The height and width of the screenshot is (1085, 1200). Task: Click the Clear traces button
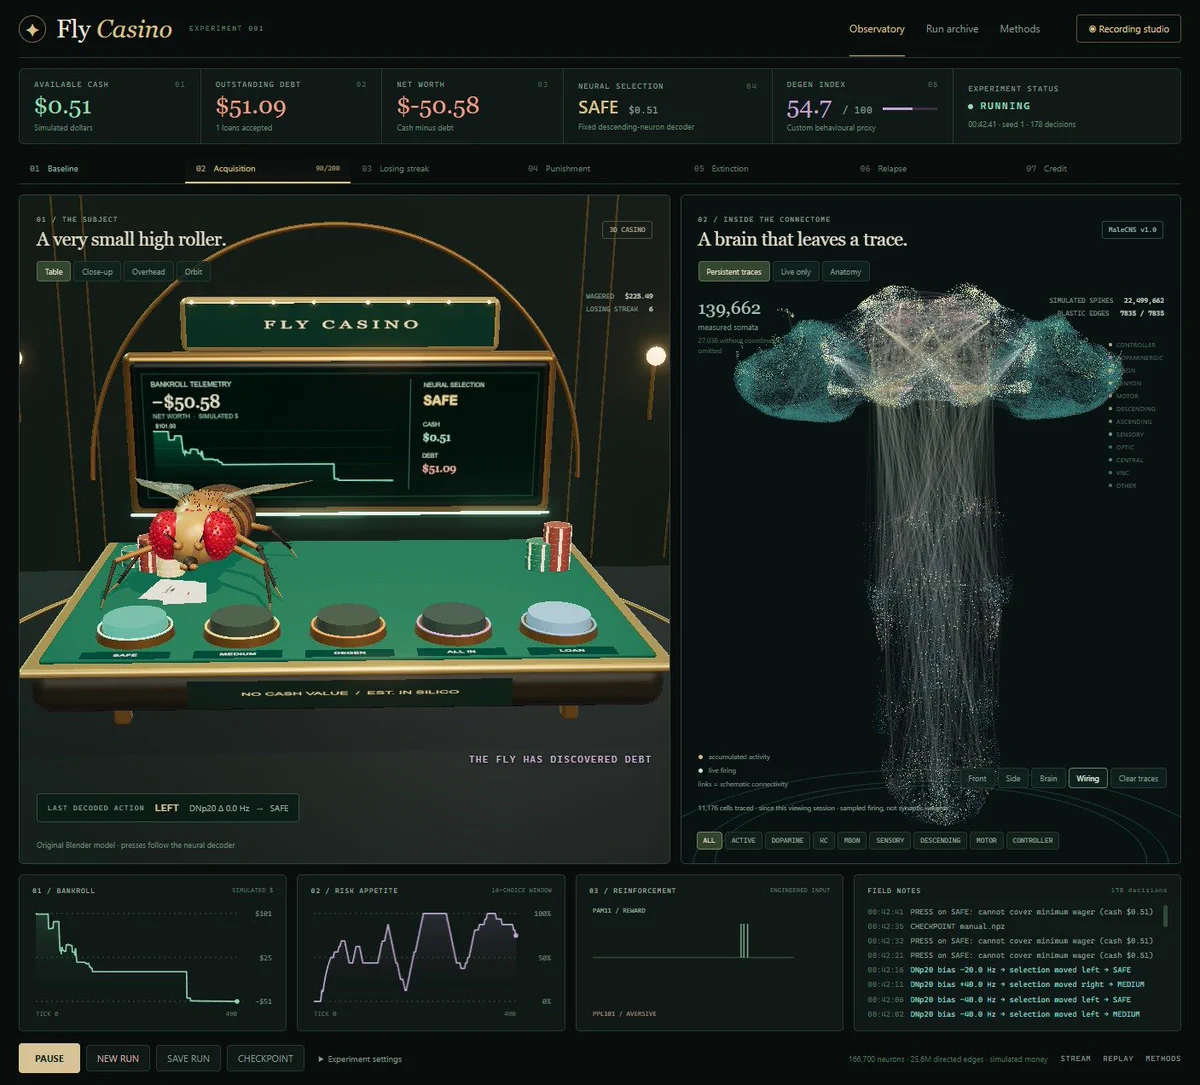[1138, 778]
